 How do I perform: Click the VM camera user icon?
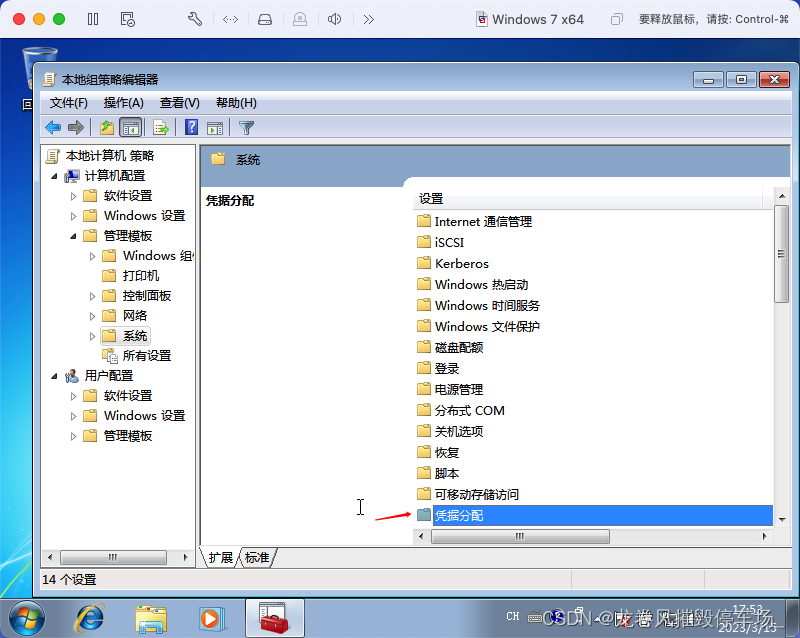(x=300, y=19)
